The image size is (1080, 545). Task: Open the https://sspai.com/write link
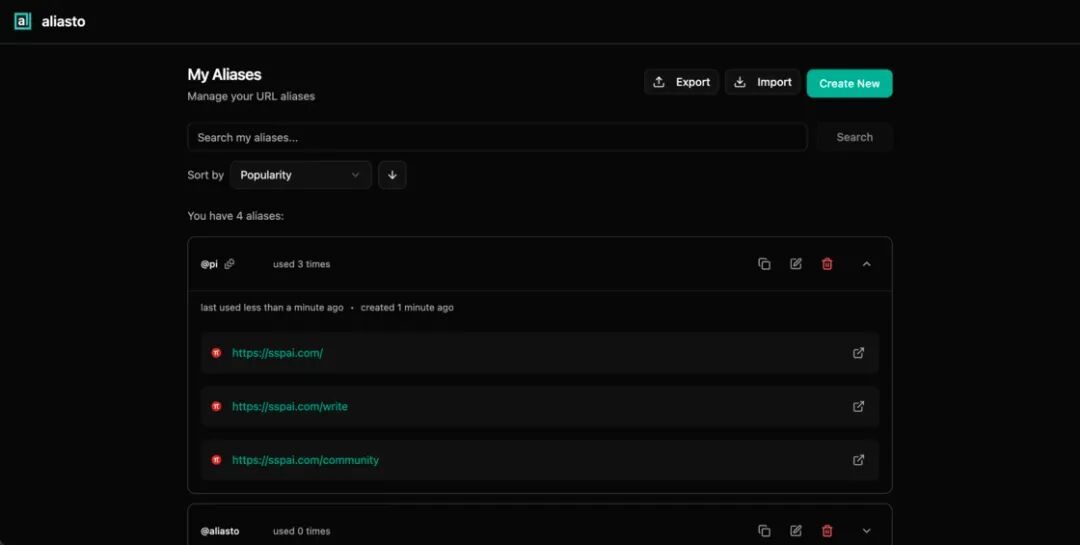click(289, 407)
